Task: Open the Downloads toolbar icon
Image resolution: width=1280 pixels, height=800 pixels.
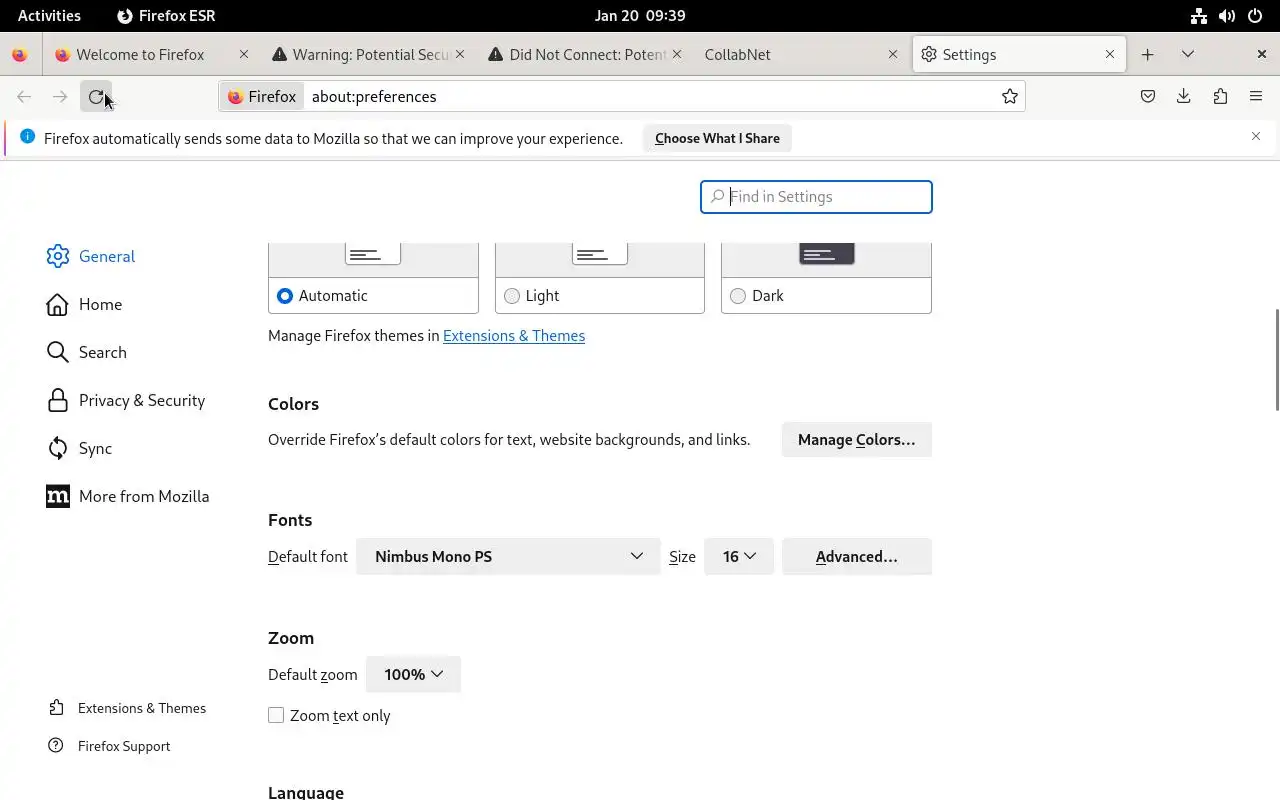Action: point(1184,97)
